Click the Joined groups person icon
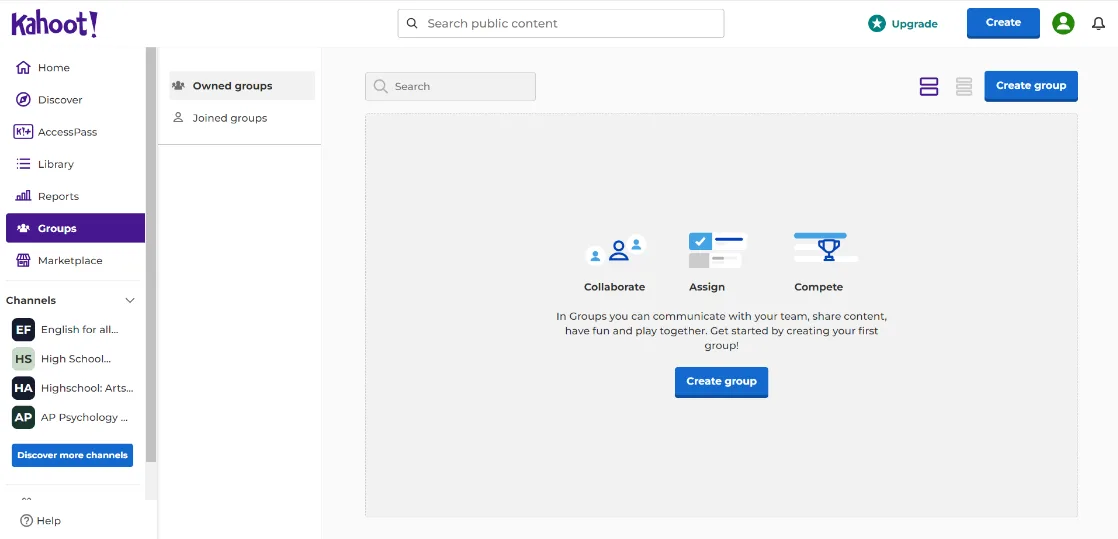The image size is (1118, 539). pyautogui.click(x=178, y=118)
